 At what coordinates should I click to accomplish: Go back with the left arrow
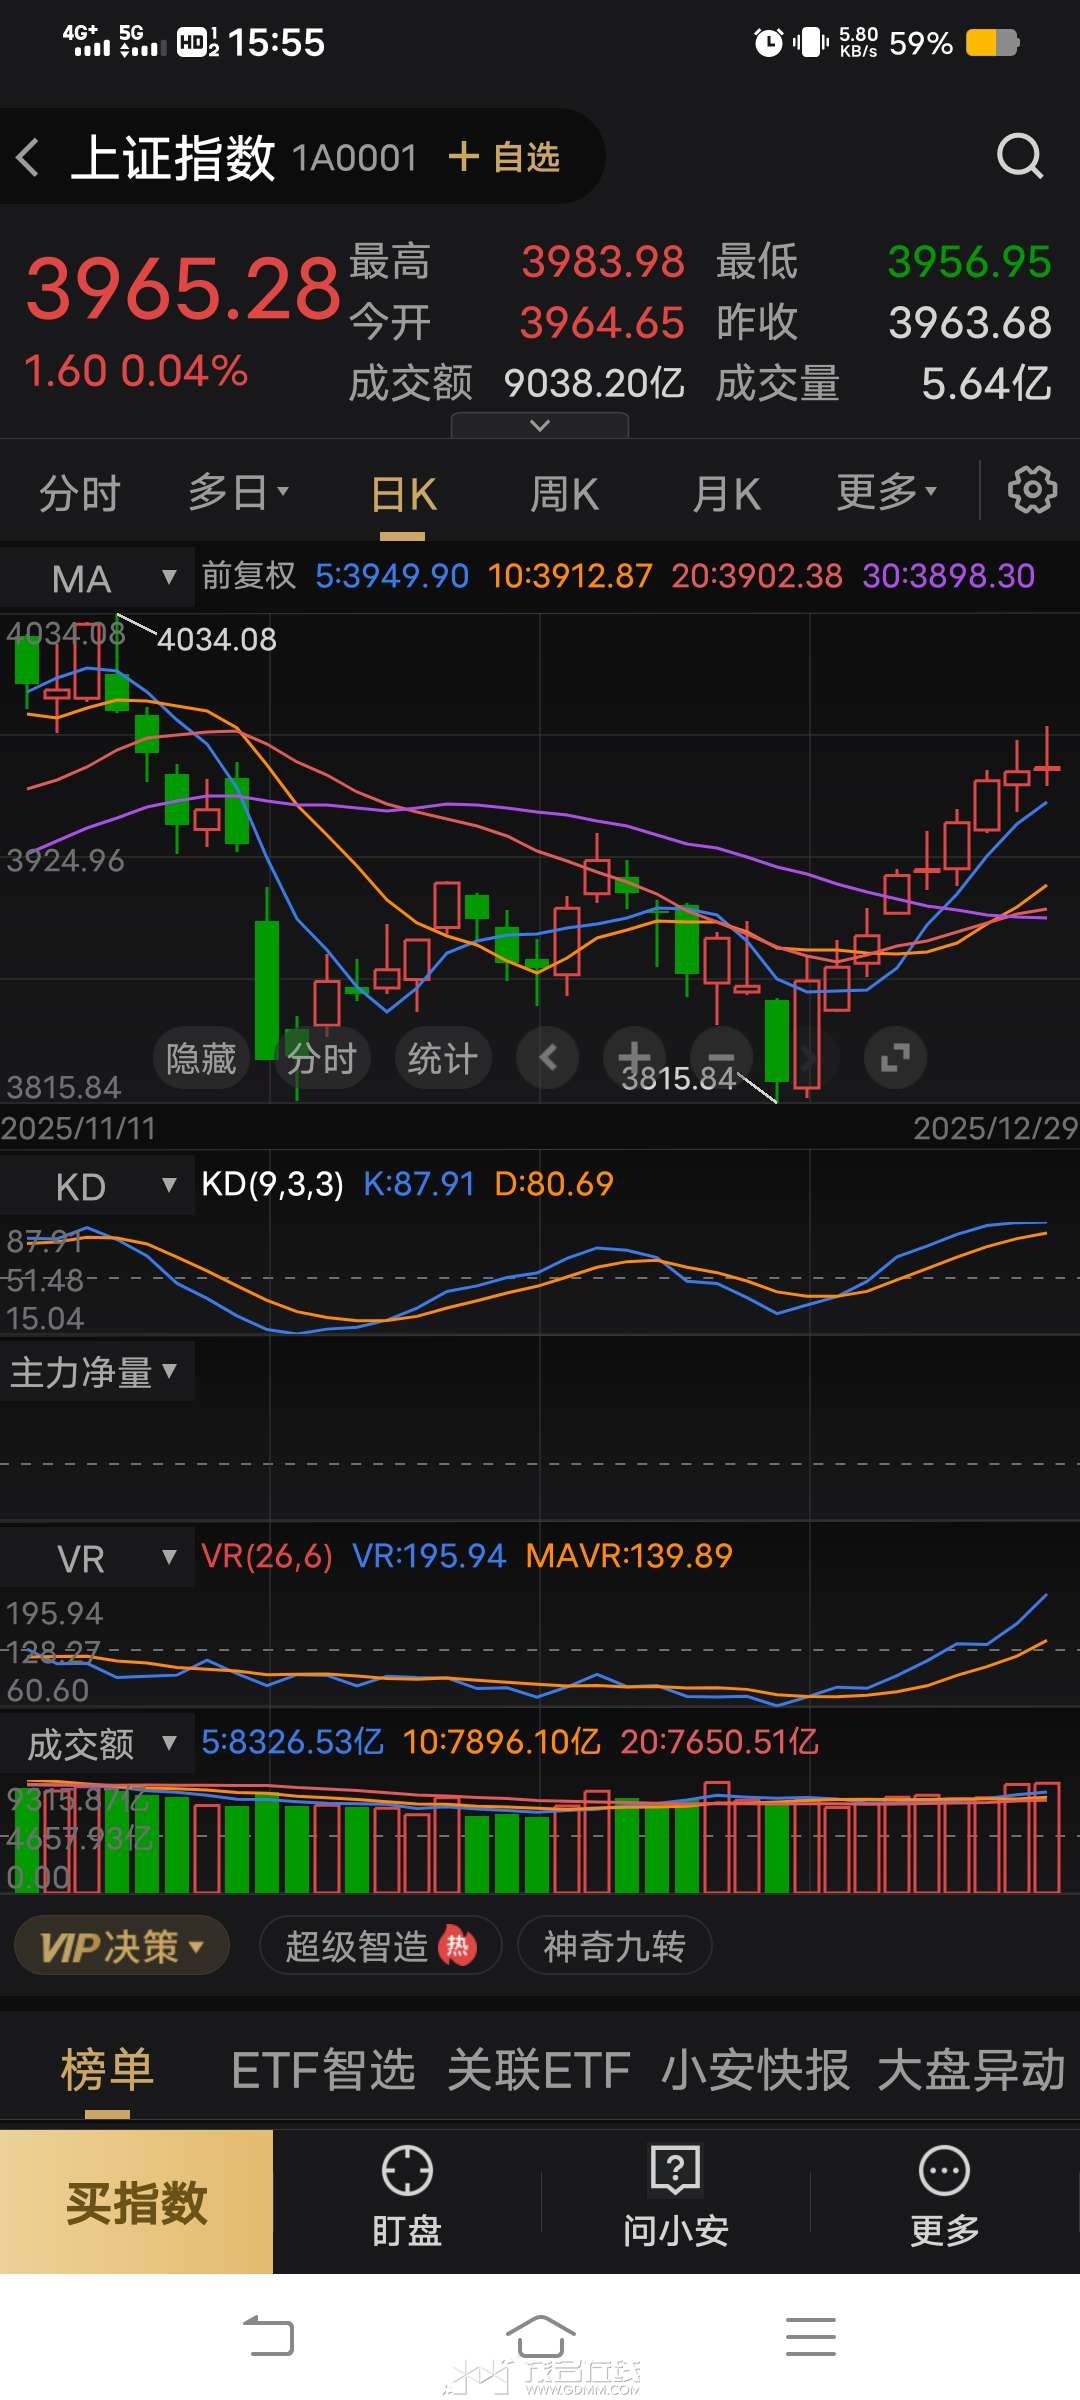29,157
